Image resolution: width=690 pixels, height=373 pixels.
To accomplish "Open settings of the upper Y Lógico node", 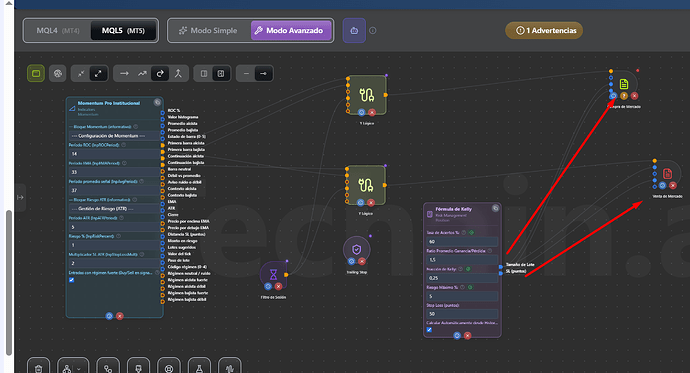I will click(x=361, y=113).
